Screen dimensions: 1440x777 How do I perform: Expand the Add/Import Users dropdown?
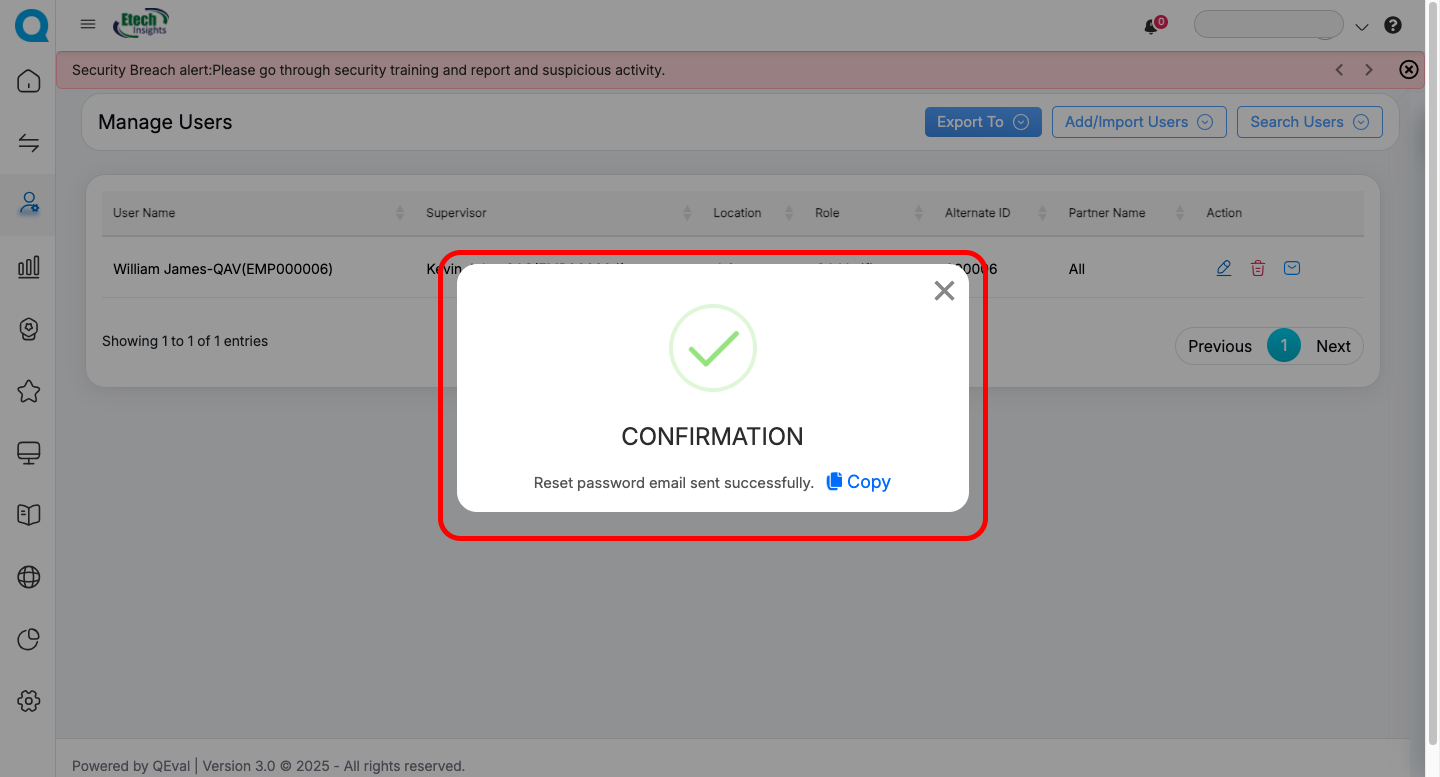coord(1138,122)
